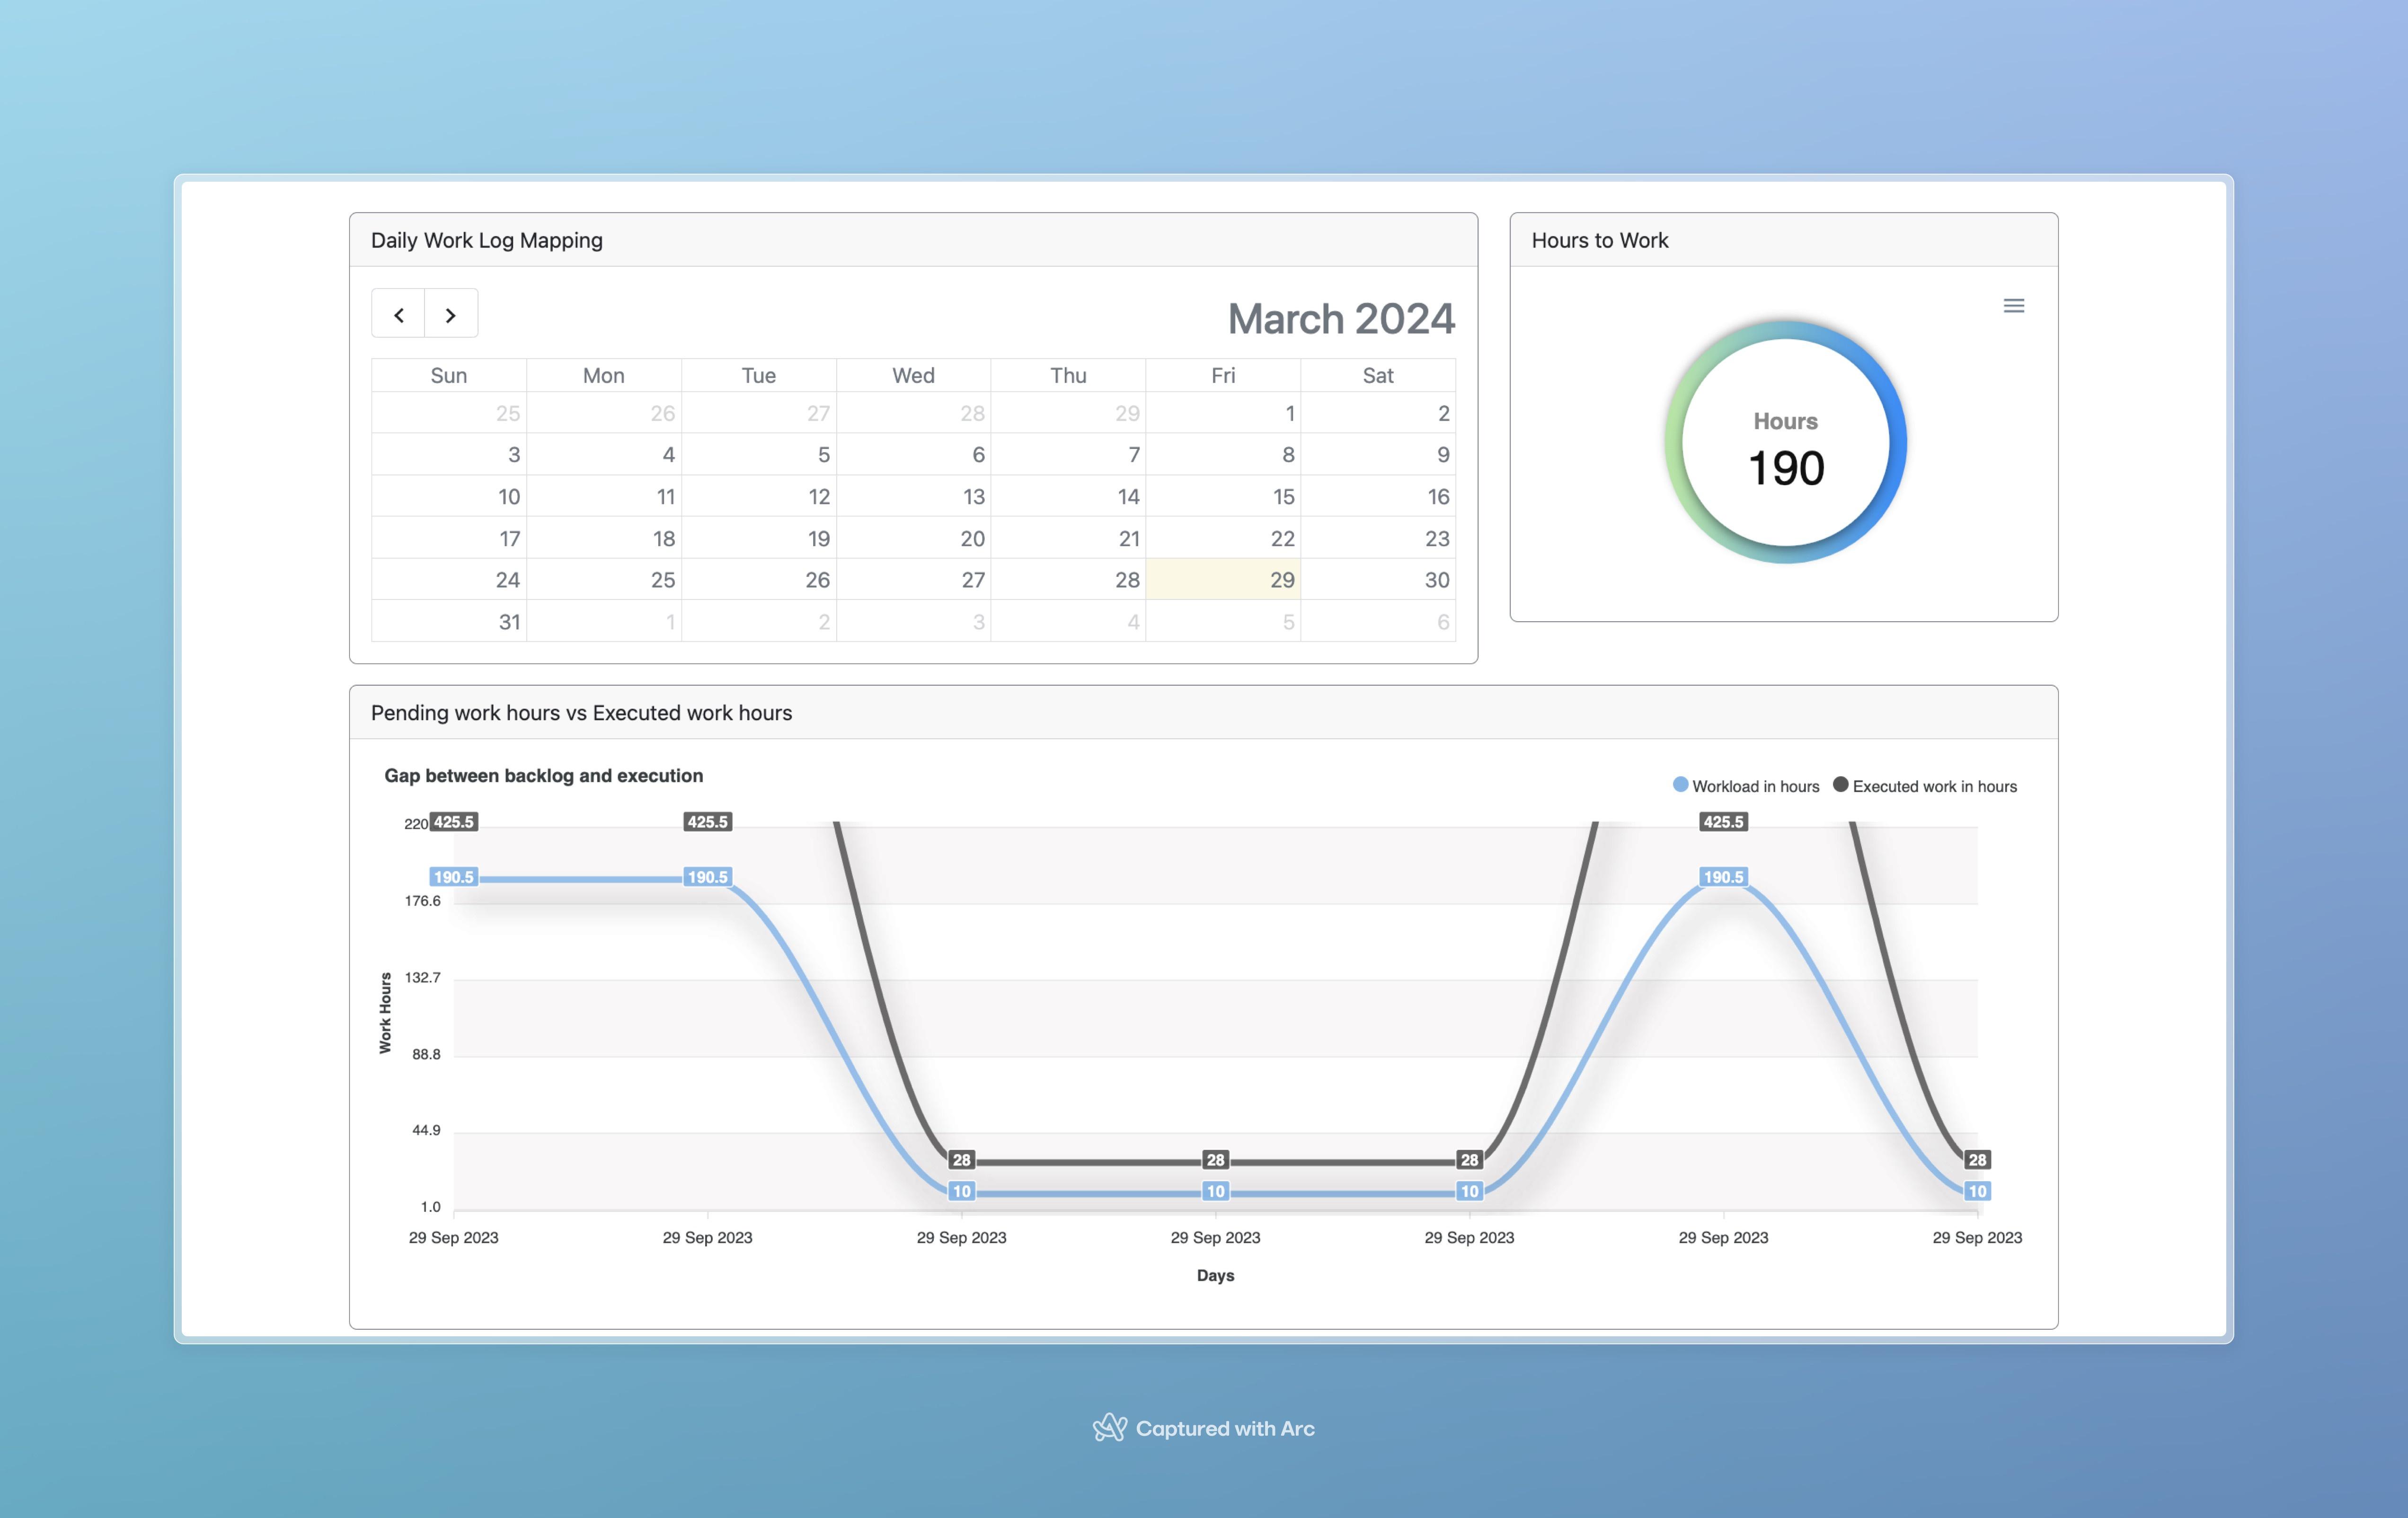This screenshot has height=1518, width=2408.
Task: Click the March 2024 calendar title
Action: (1340, 319)
